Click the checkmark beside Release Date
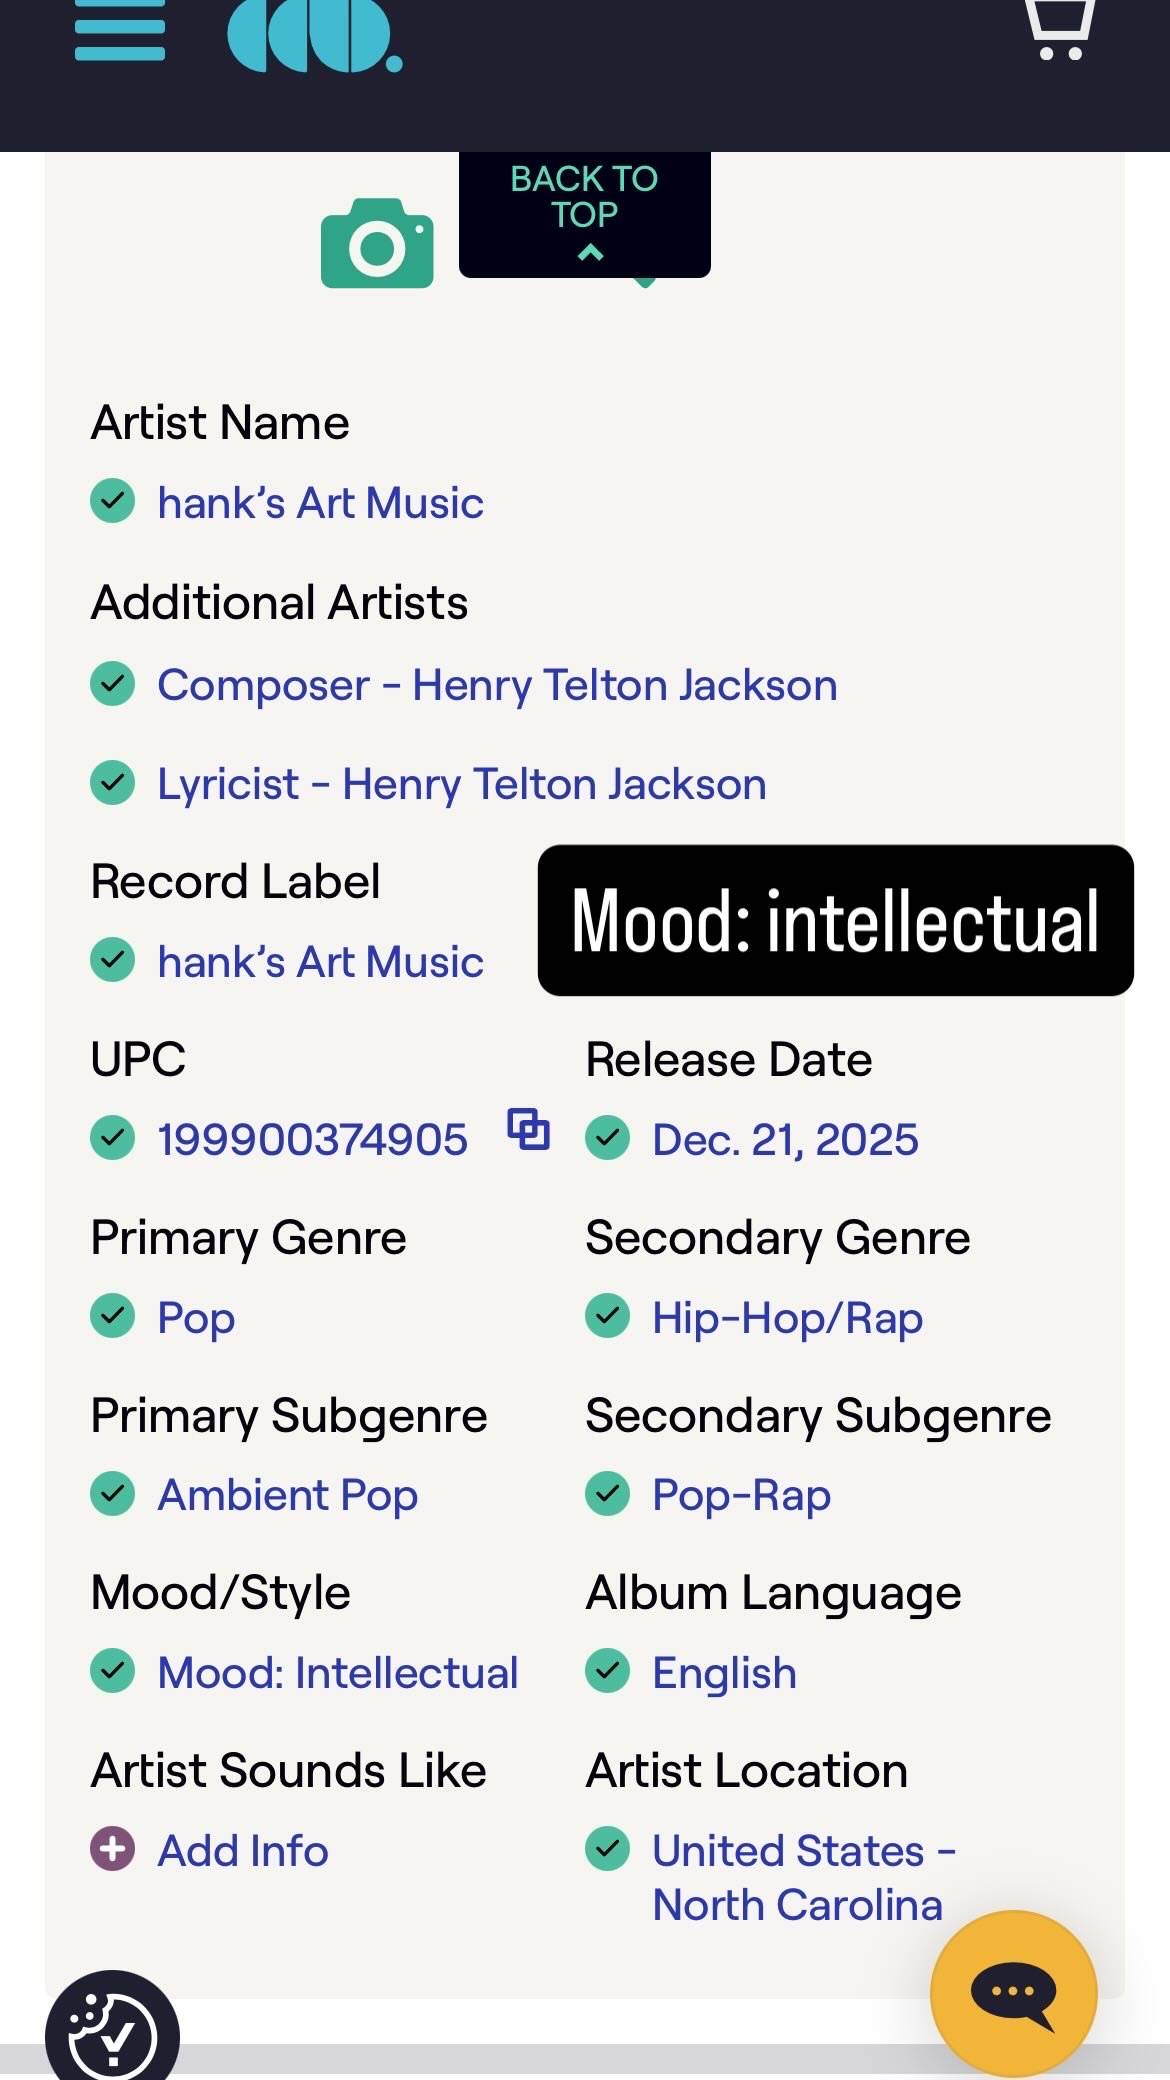Screen dimensions: 1170x2080 pos(608,1138)
